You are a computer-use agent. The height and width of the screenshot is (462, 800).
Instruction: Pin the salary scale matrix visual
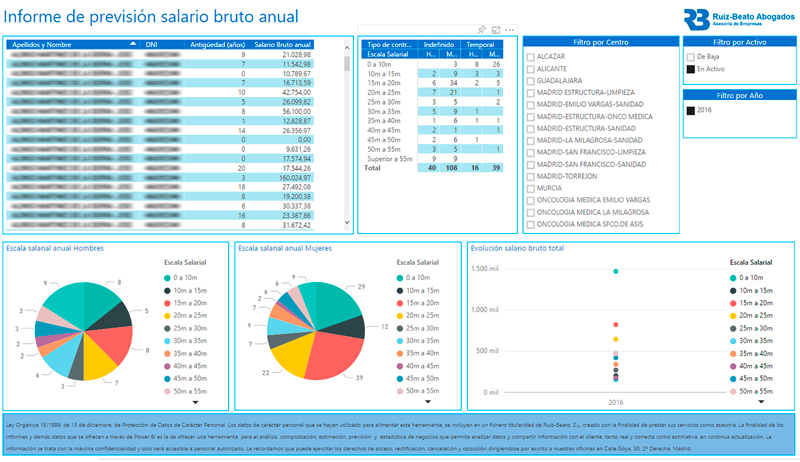482,31
